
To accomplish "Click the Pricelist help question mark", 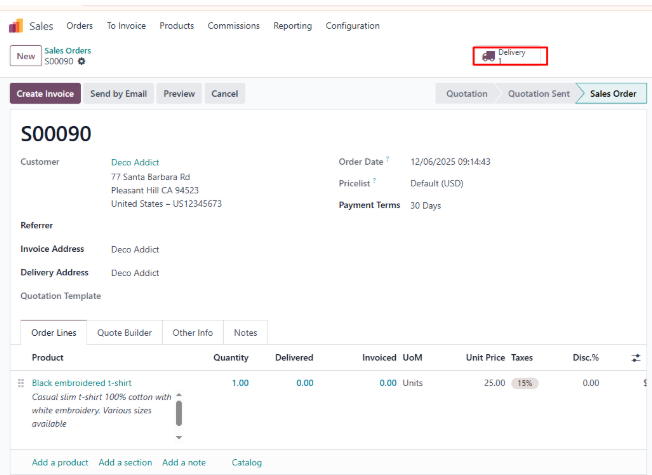I will click(x=374, y=182).
